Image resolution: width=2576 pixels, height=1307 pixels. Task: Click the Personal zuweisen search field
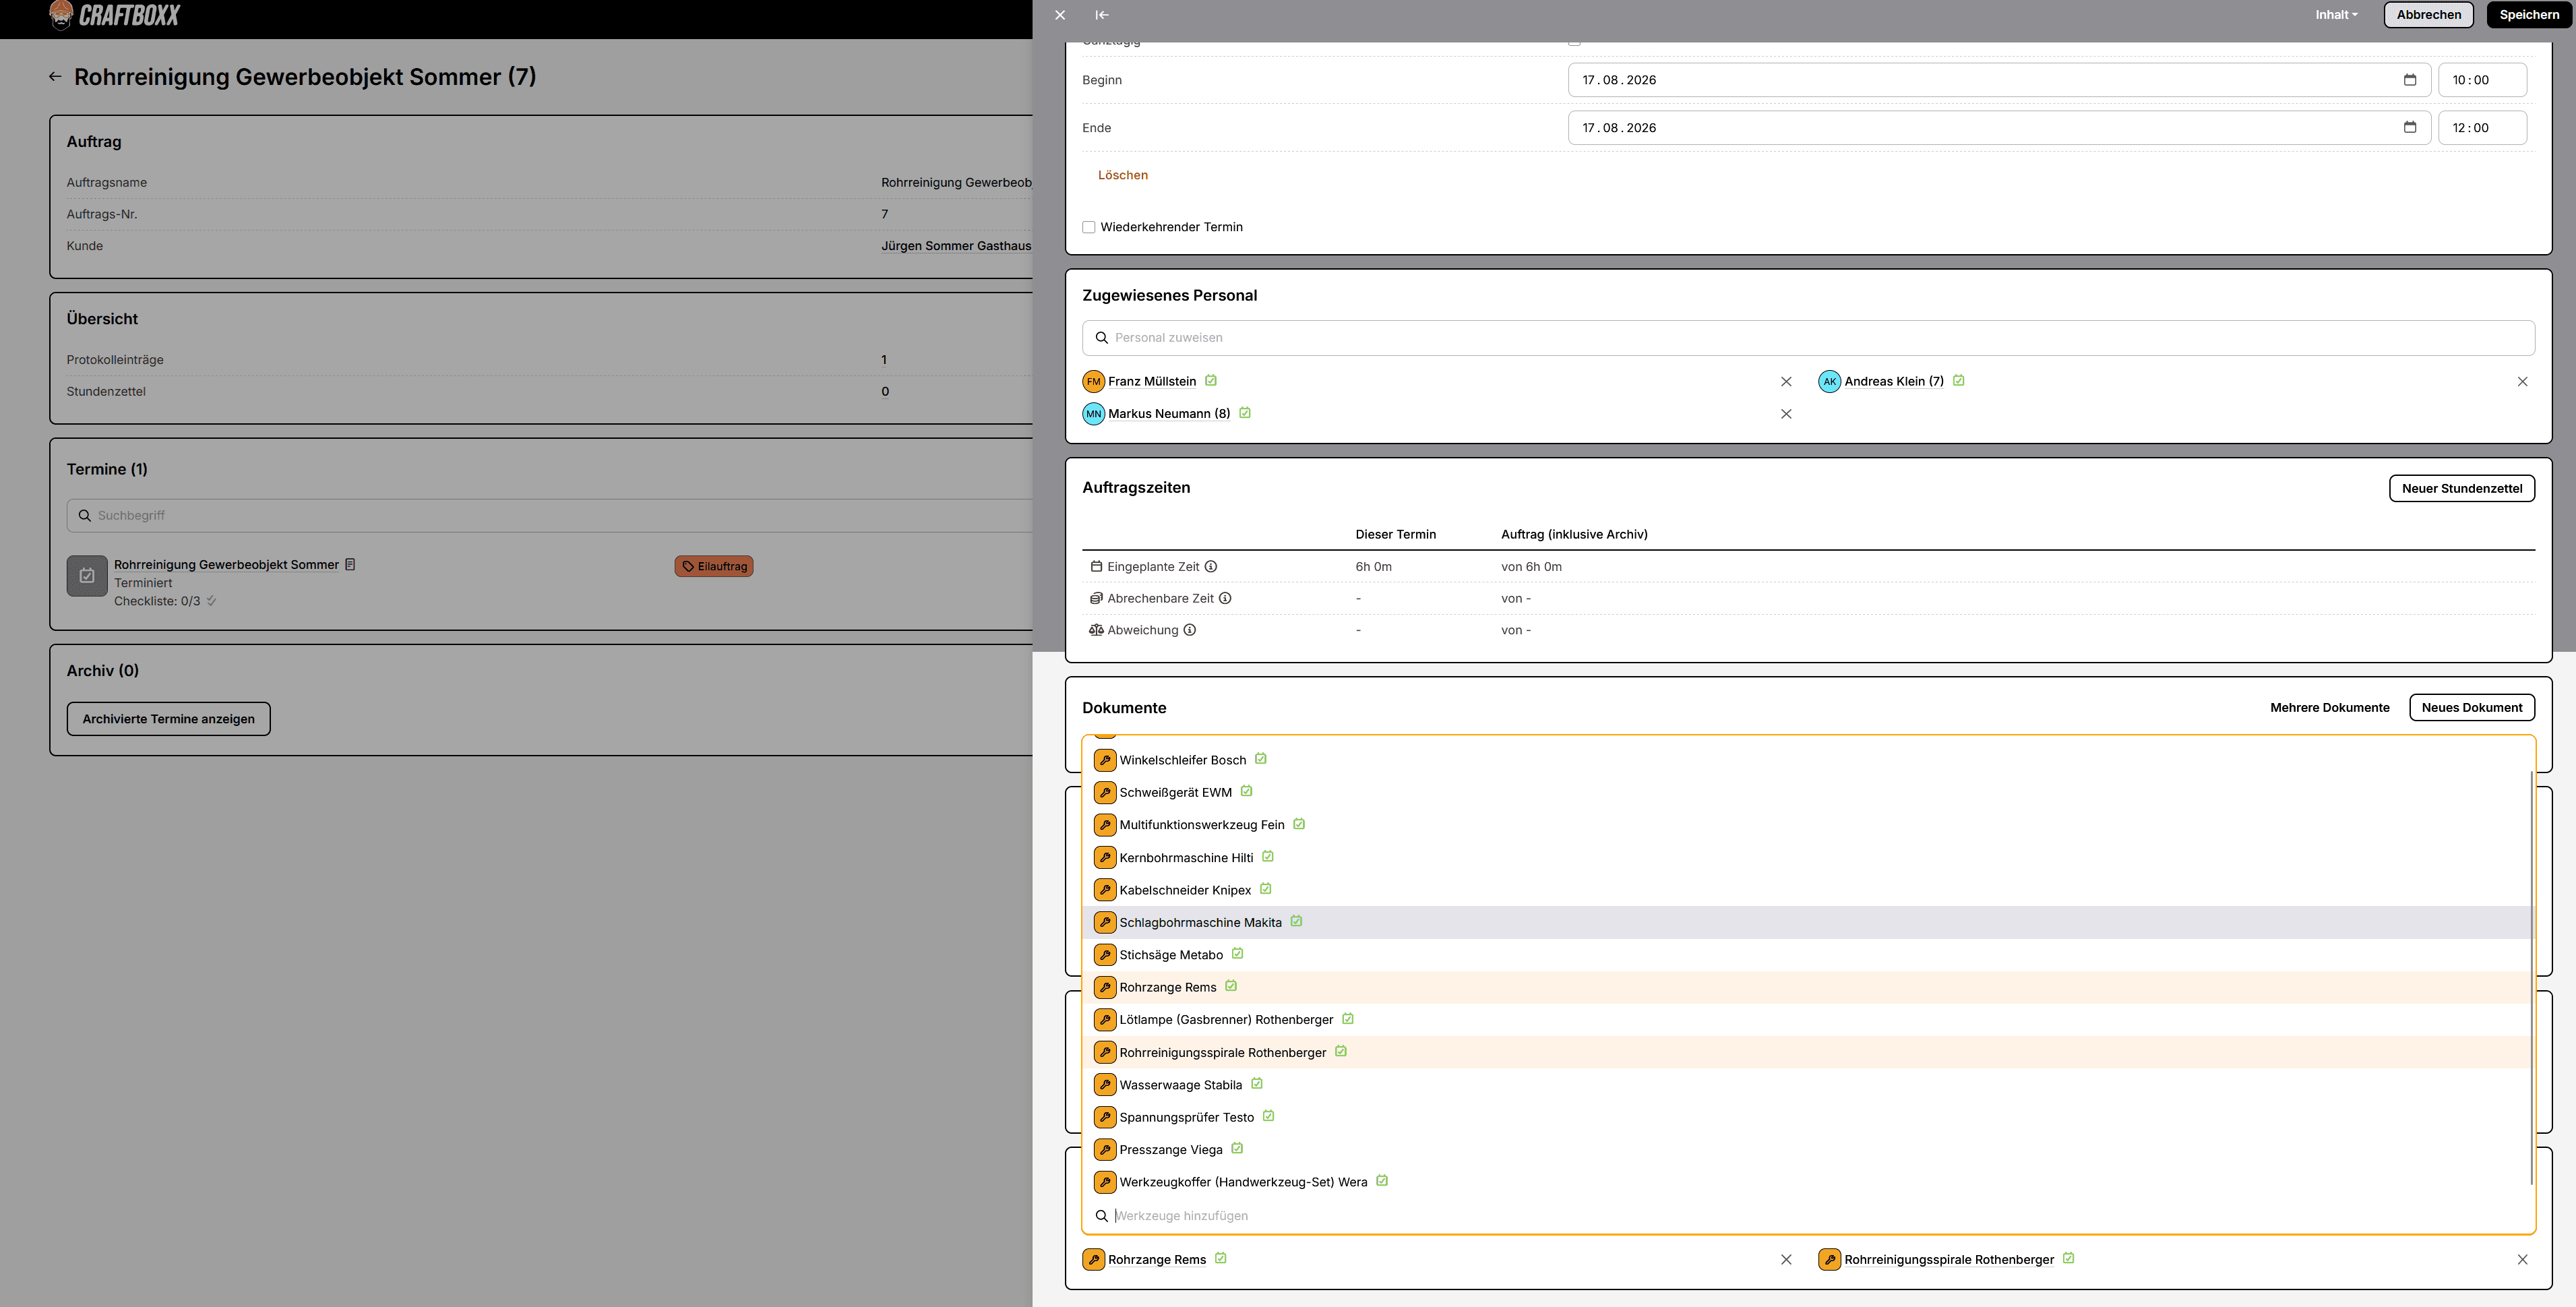click(x=1808, y=338)
